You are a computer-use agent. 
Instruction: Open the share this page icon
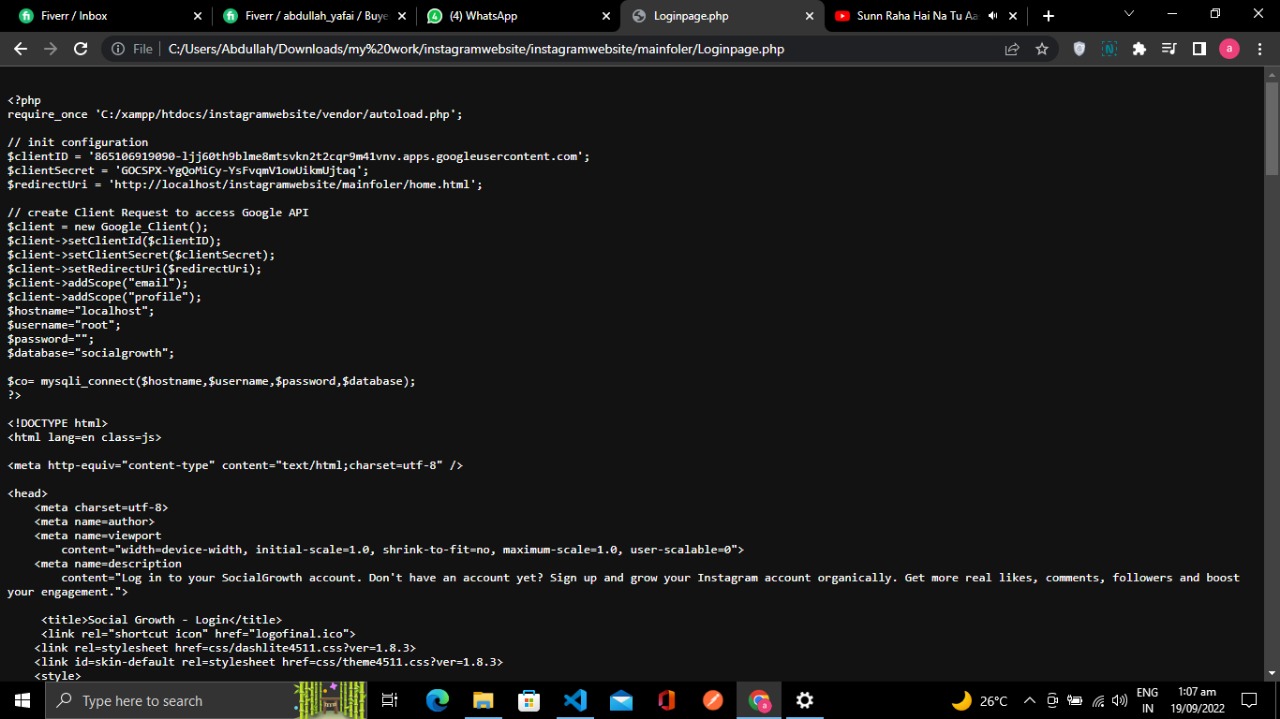[x=1012, y=49]
